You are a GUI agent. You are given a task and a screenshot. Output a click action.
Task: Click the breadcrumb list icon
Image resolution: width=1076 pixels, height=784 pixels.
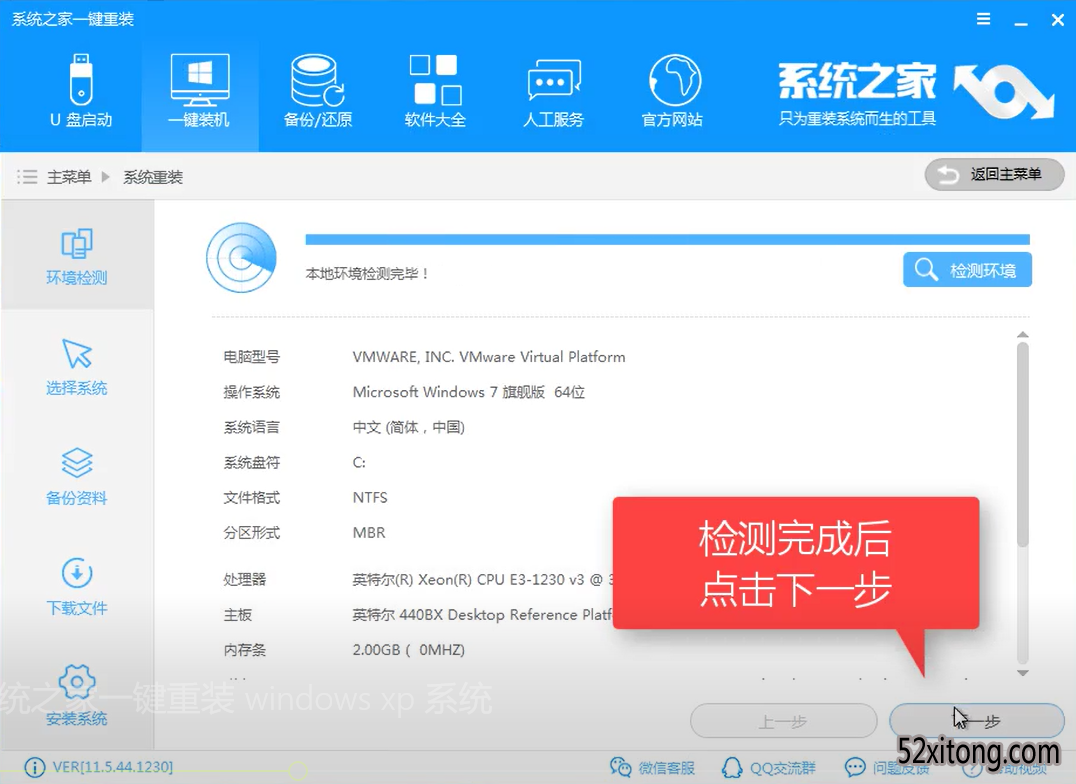coord(27,177)
